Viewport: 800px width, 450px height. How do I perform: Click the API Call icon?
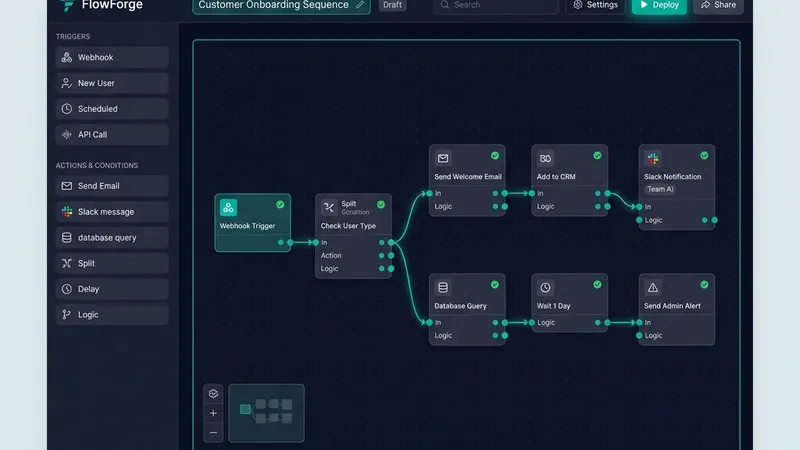(x=67, y=135)
